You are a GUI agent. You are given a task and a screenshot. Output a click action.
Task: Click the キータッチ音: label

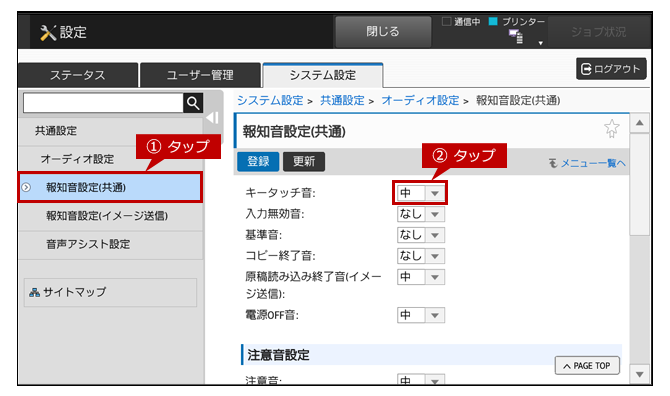pos(280,193)
